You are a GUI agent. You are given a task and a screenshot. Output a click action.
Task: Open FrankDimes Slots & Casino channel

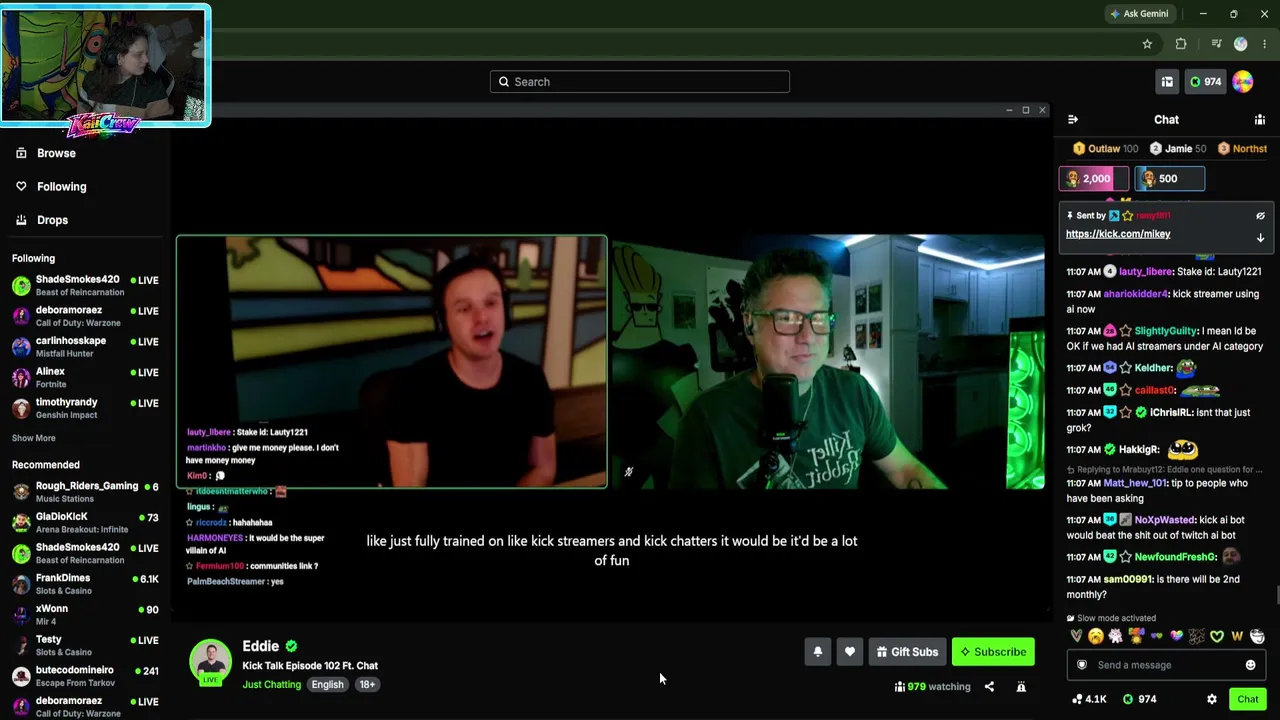86,584
